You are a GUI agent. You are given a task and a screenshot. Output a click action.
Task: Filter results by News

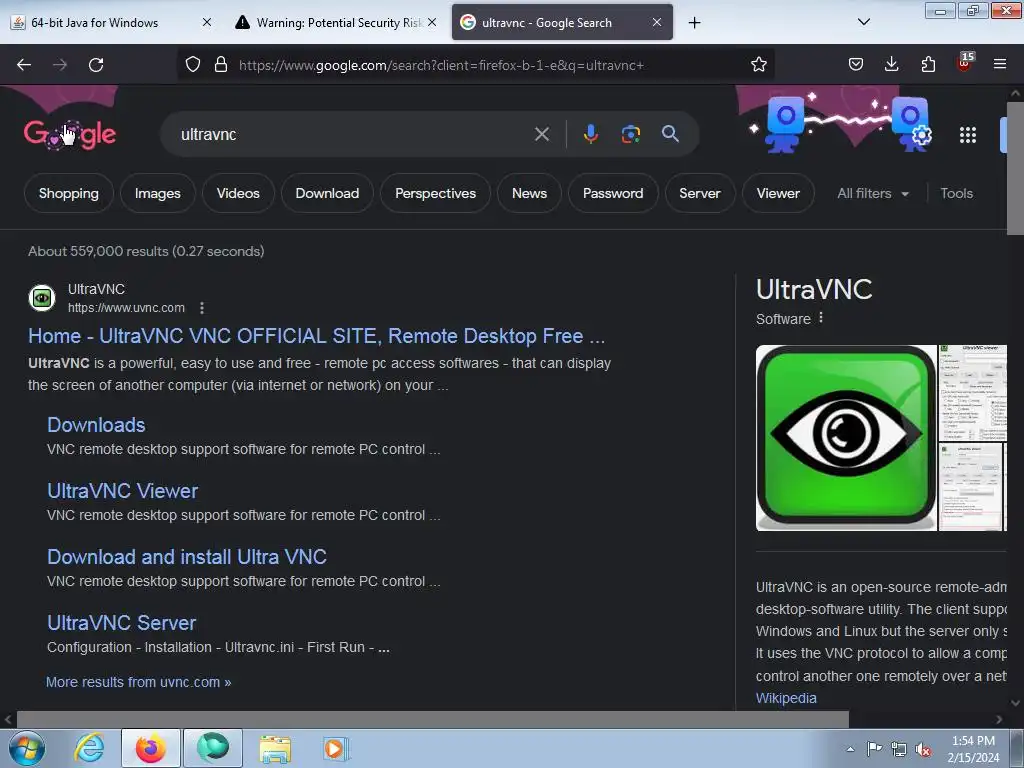(x=529, y=193)
